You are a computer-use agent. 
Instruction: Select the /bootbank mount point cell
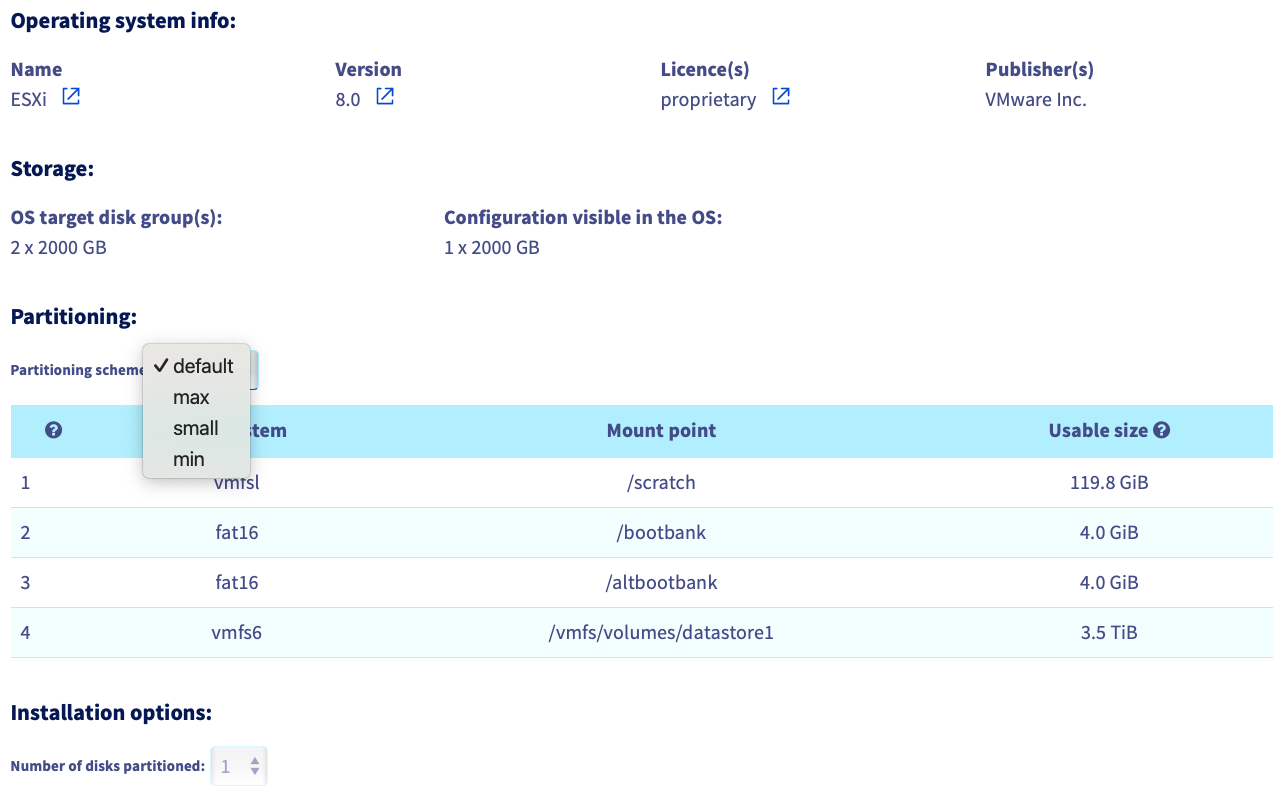point(661,533)
